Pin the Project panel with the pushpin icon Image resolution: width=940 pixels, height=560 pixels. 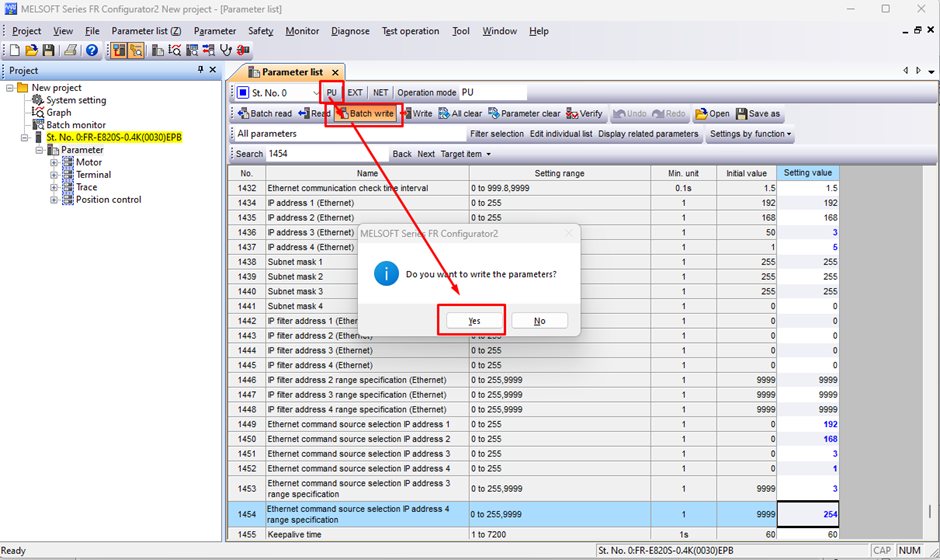click(x=200, y=70)
